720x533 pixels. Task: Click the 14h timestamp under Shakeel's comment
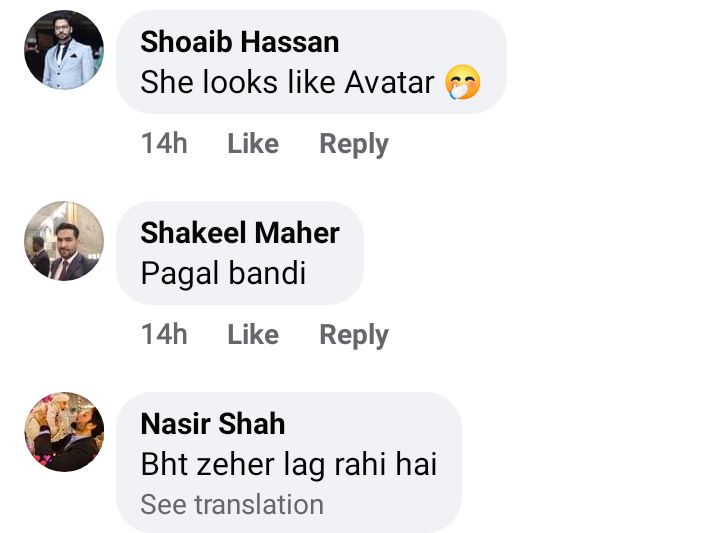[x=164, y=335]
